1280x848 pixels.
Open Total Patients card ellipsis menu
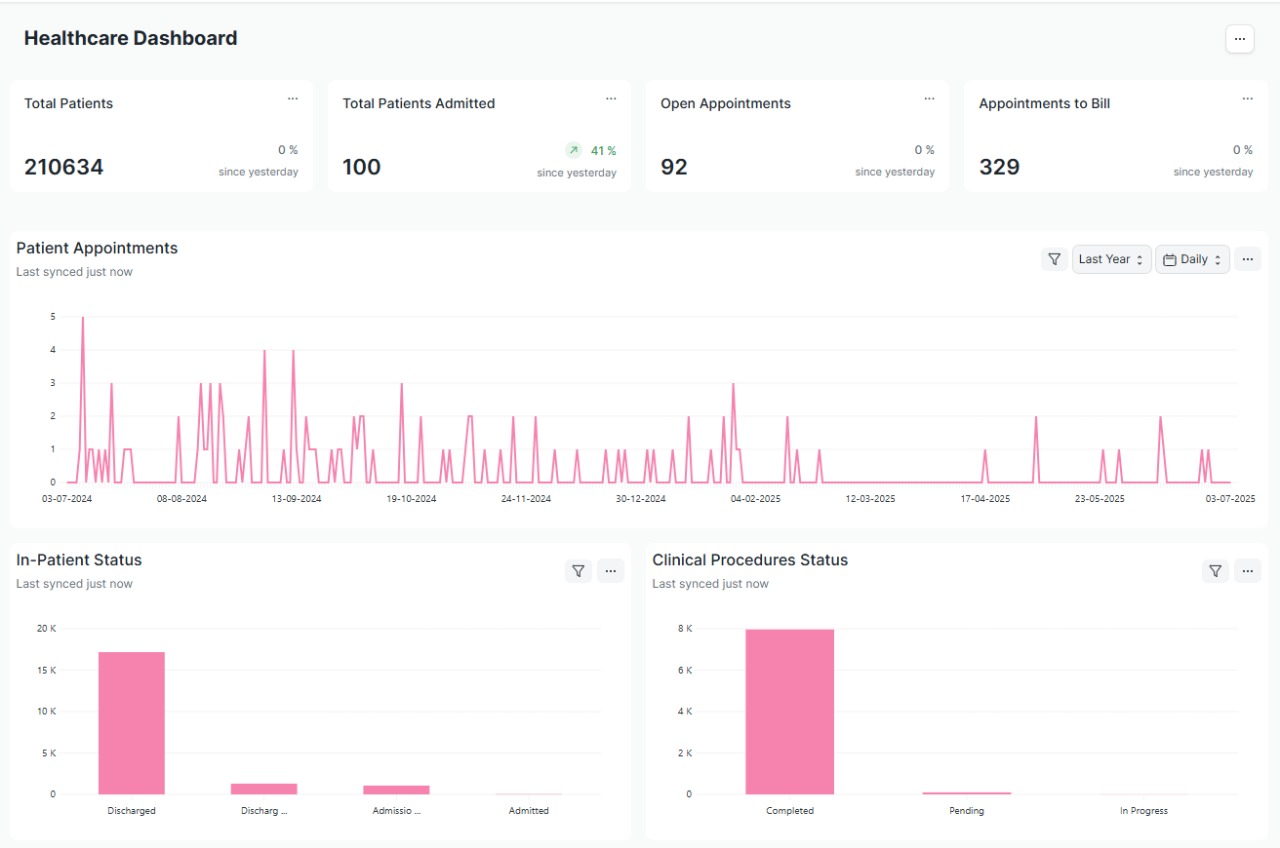click(x=293, y=99)
